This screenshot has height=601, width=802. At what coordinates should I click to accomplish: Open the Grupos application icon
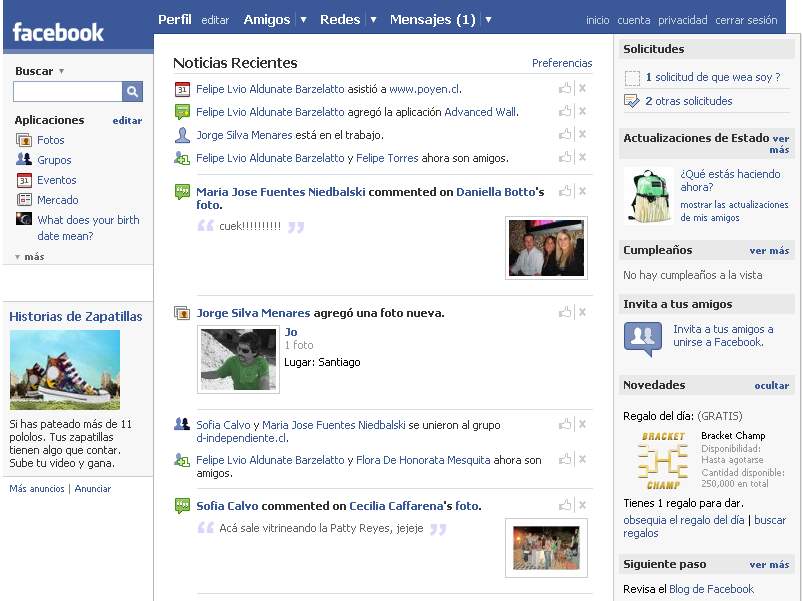tap(24, 159)
